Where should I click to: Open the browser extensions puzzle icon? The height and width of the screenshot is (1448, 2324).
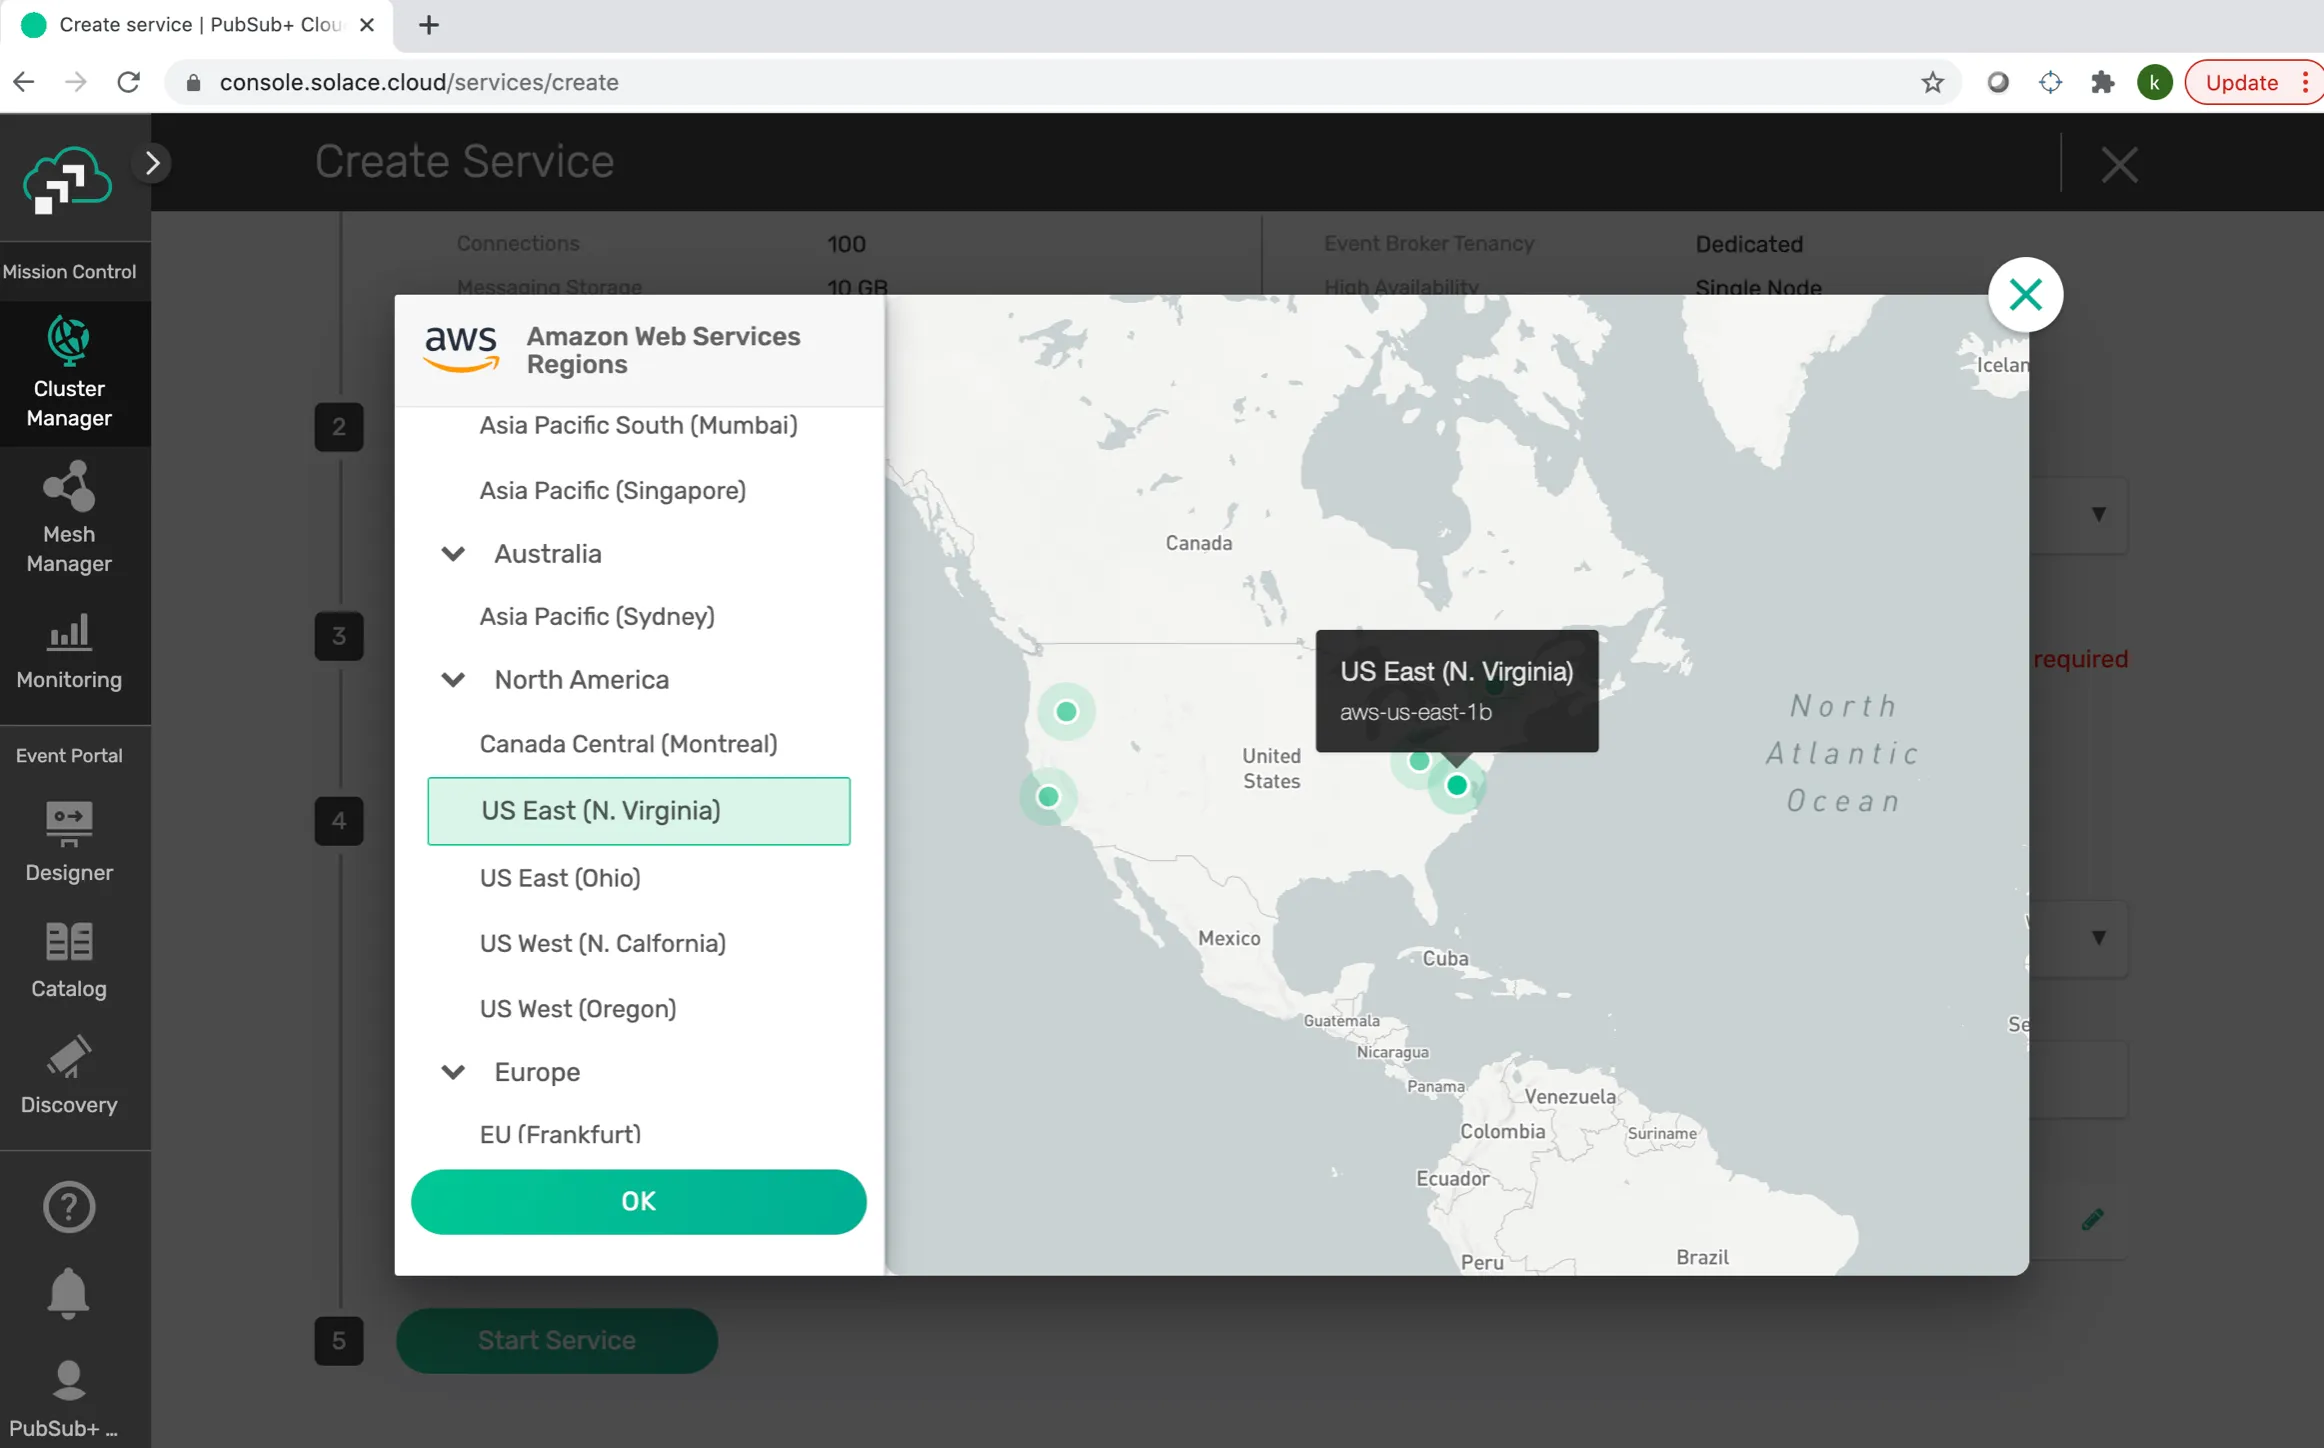(2103, 82)
